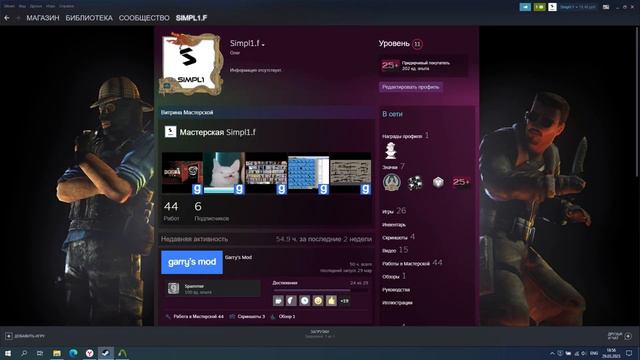Open the Spammer badge icon

pyautogui.click(x=173, y=289)
